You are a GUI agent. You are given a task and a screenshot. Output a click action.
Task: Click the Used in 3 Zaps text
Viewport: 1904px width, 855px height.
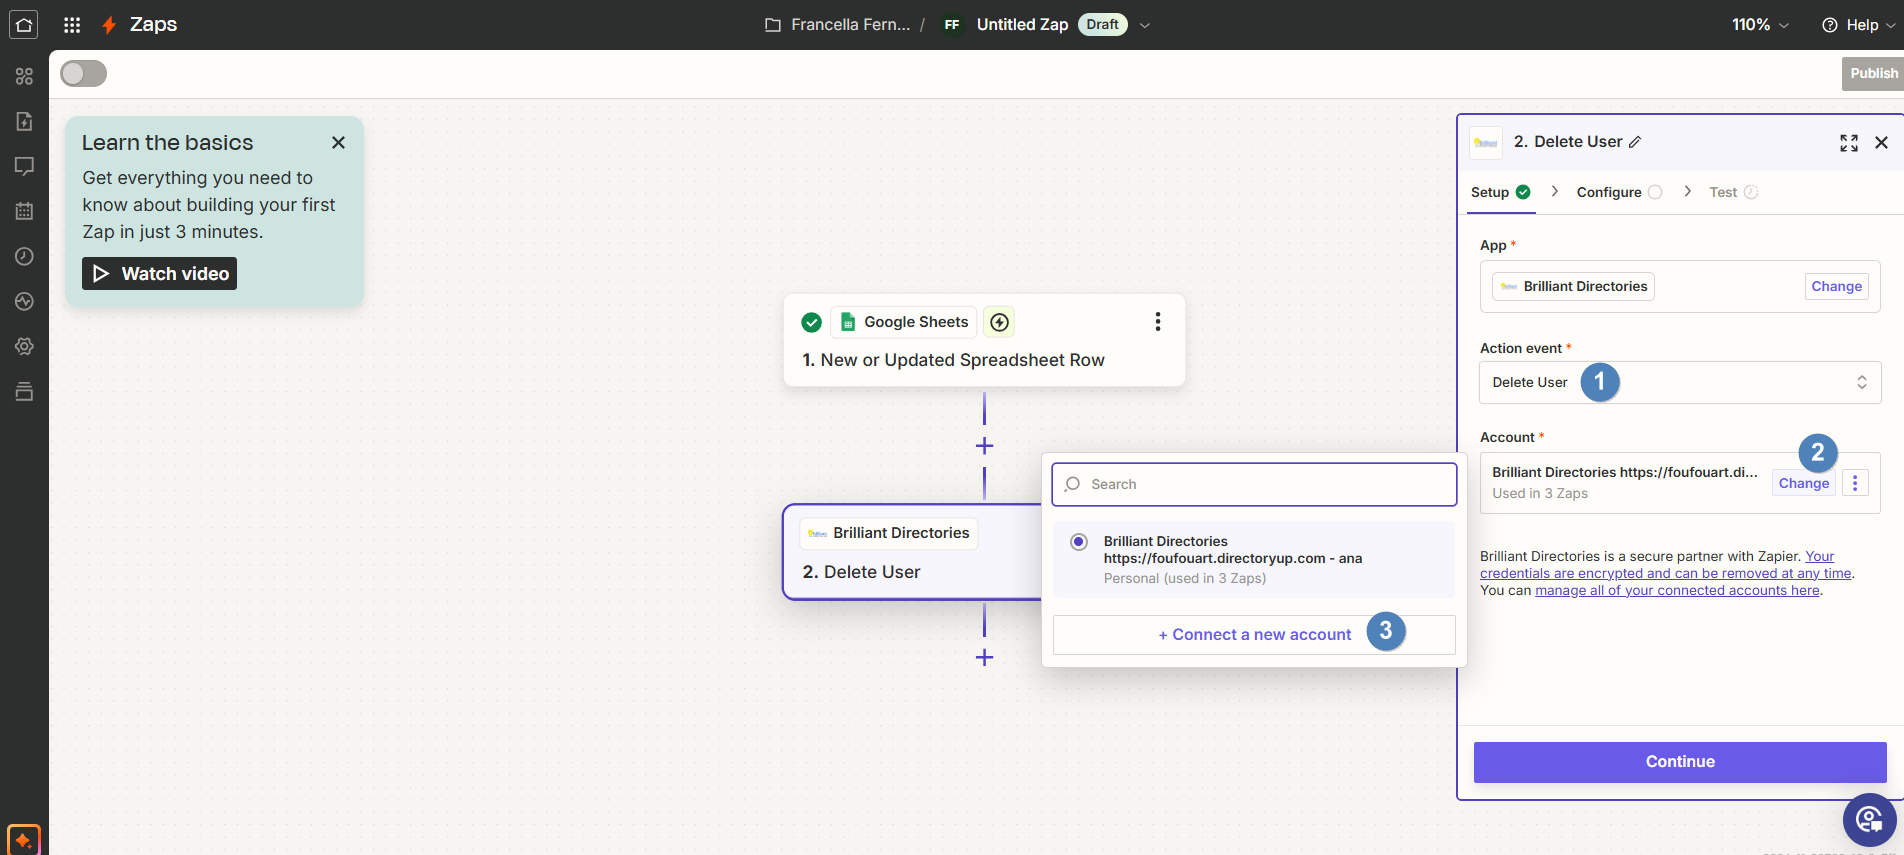1540,494
